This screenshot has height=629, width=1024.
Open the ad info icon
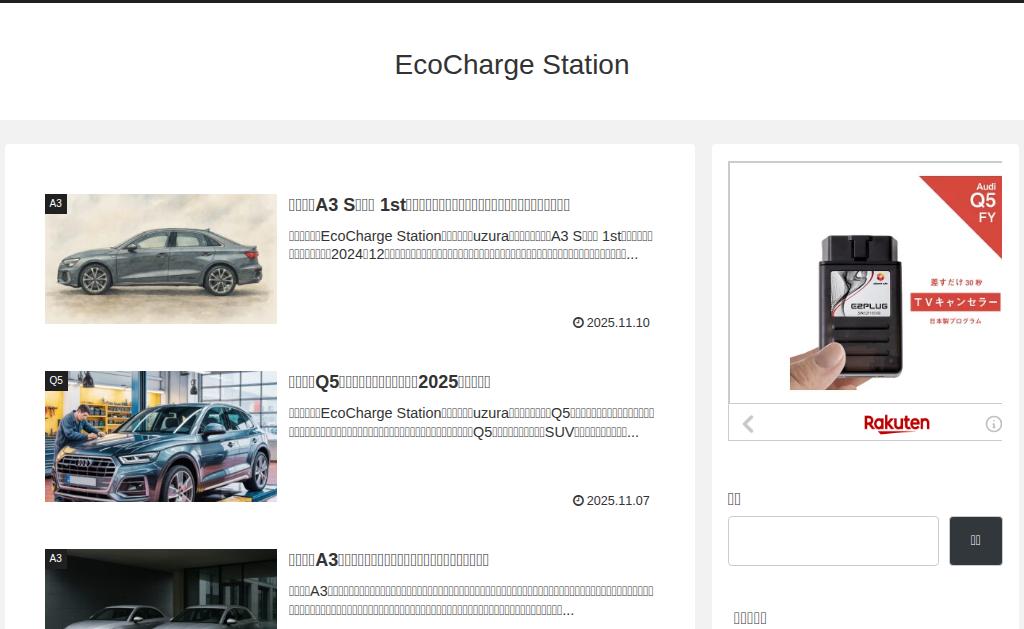coord(993,424)
